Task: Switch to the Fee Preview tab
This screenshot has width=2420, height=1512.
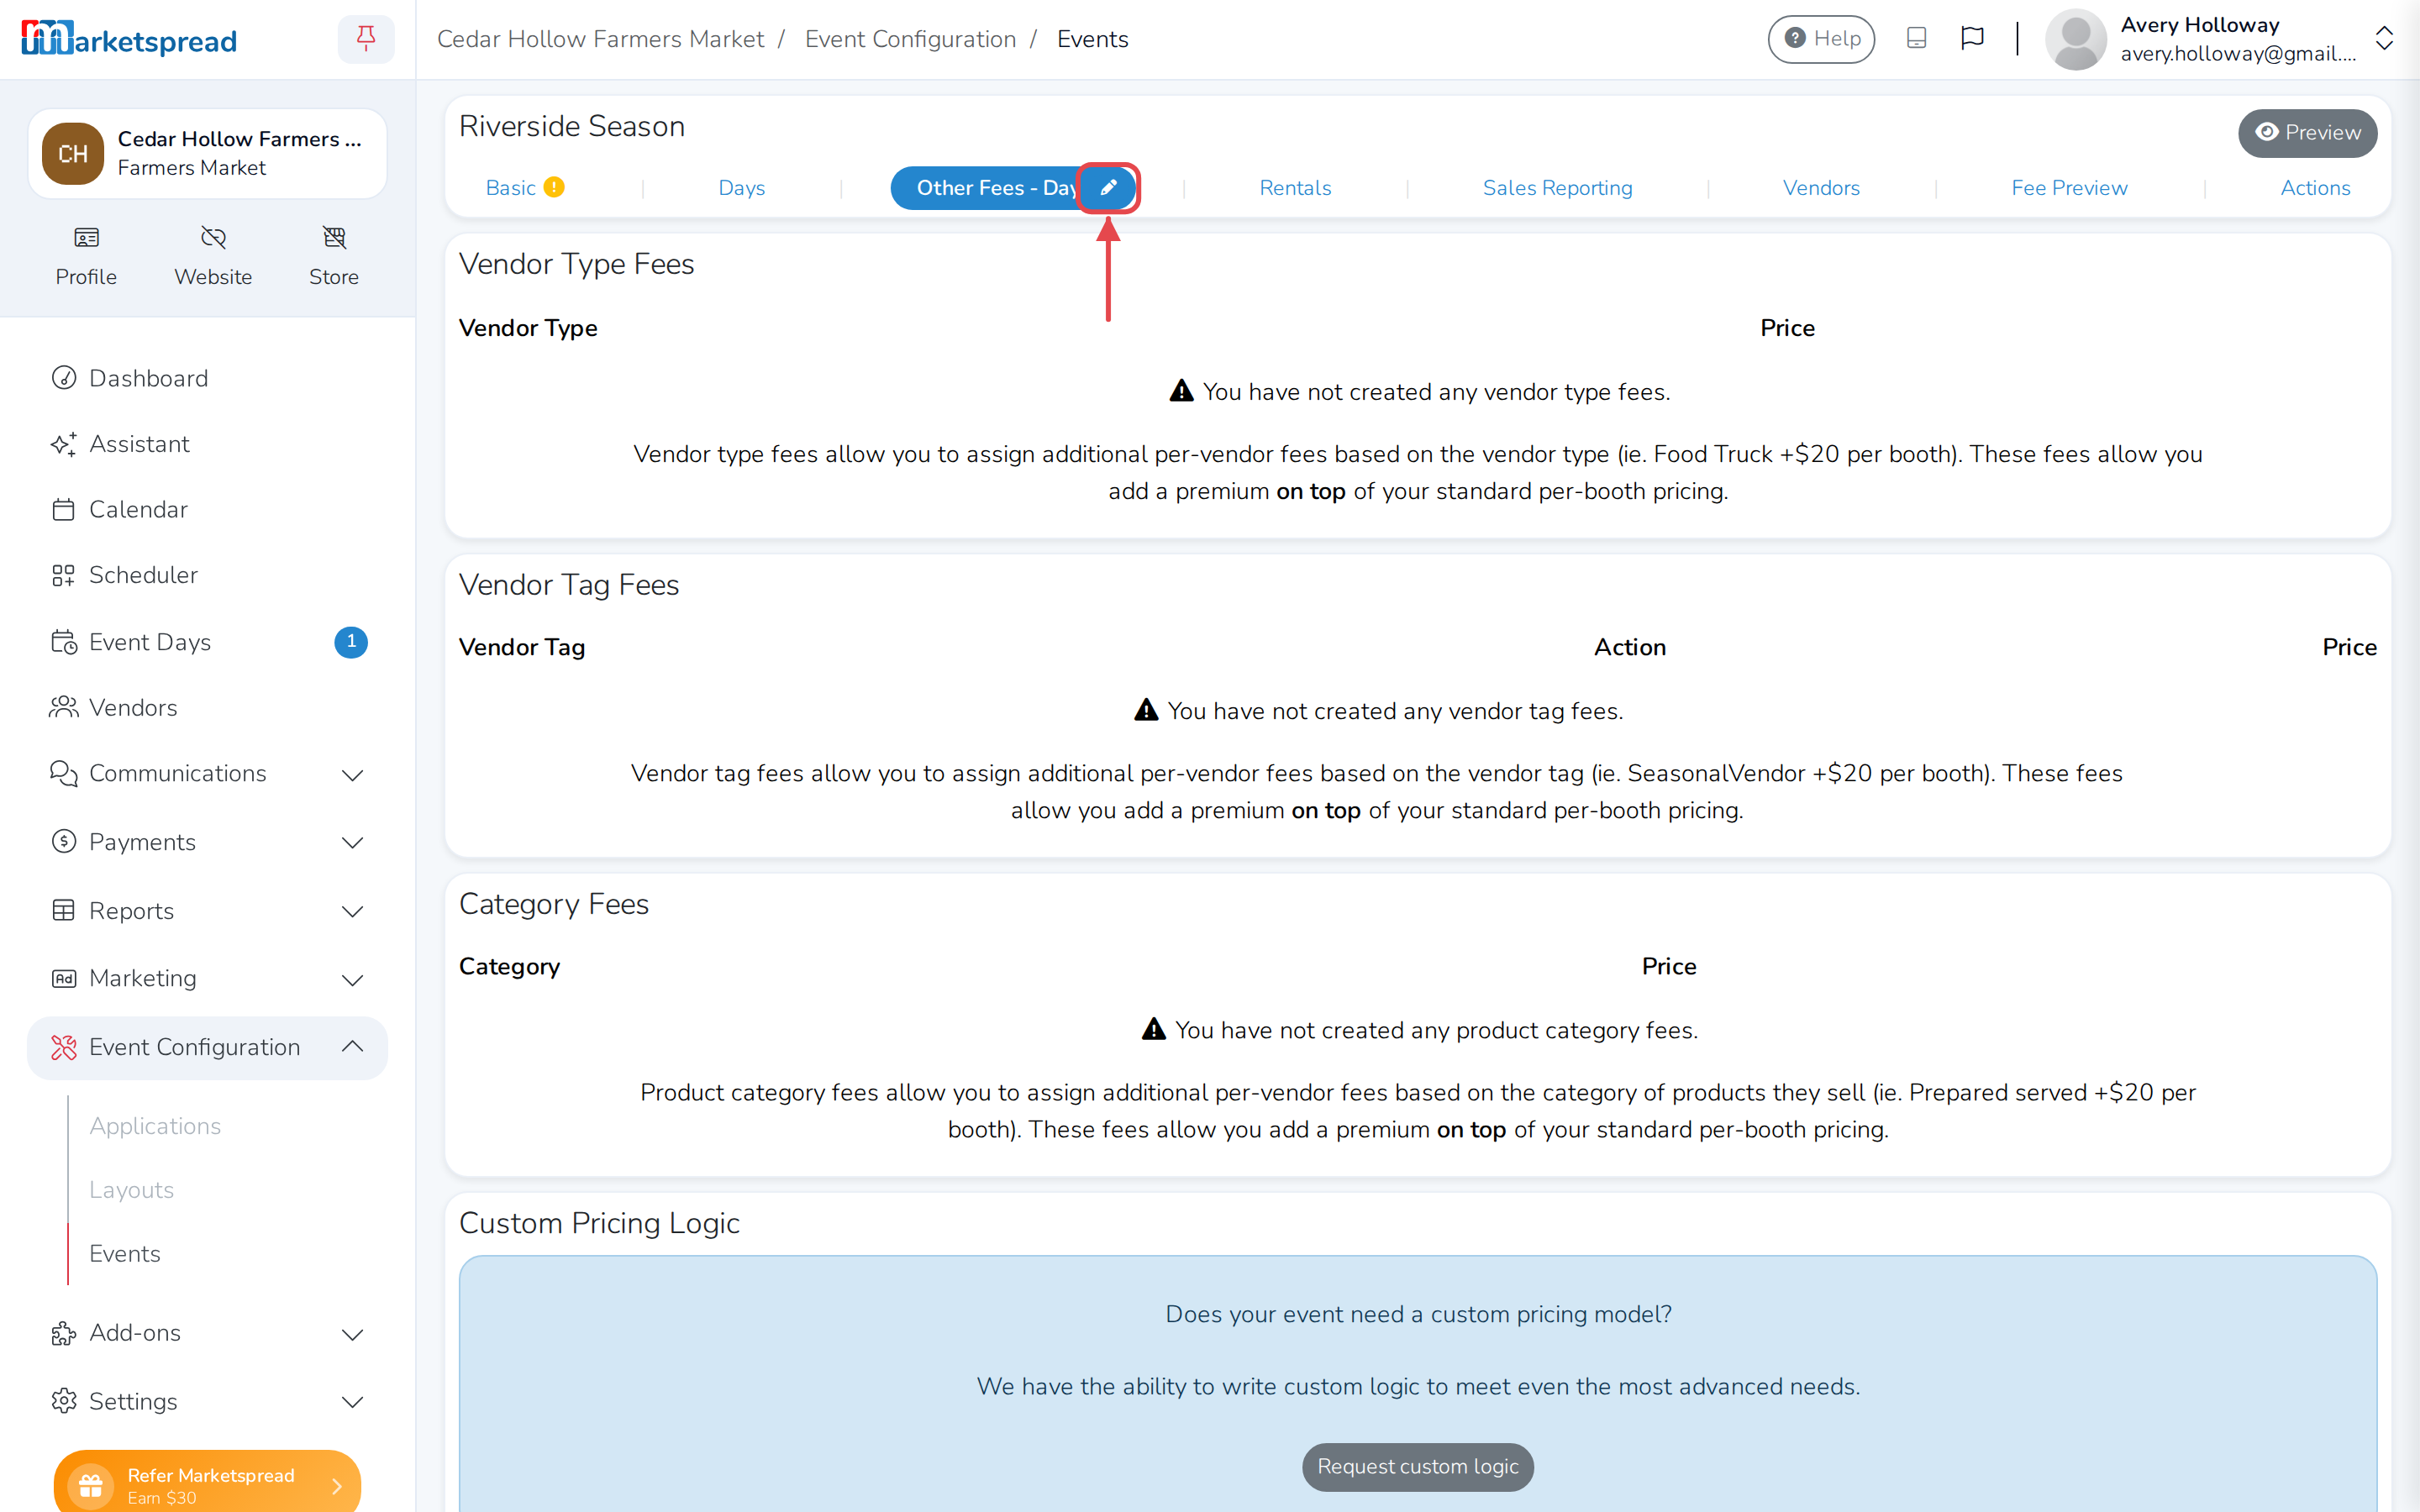Action: 2069,187
